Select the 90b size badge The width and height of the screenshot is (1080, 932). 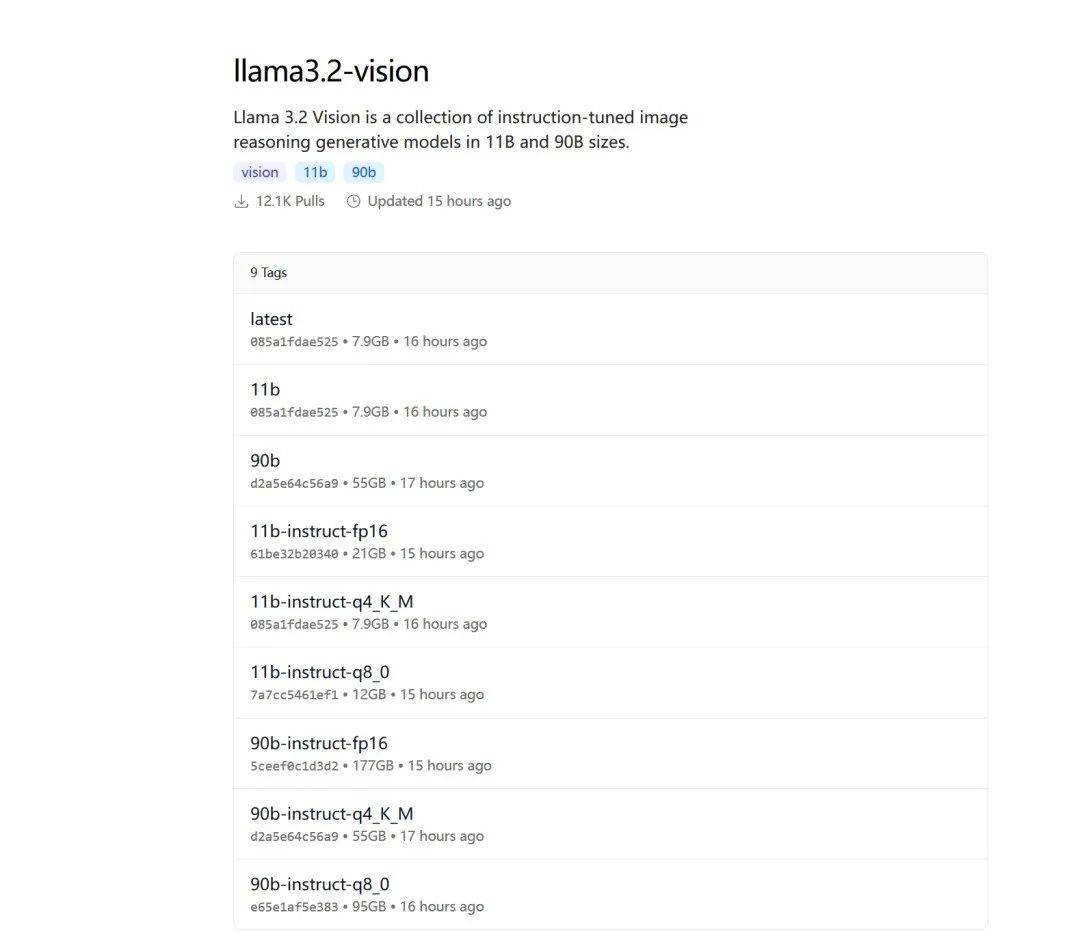(364, 172)
